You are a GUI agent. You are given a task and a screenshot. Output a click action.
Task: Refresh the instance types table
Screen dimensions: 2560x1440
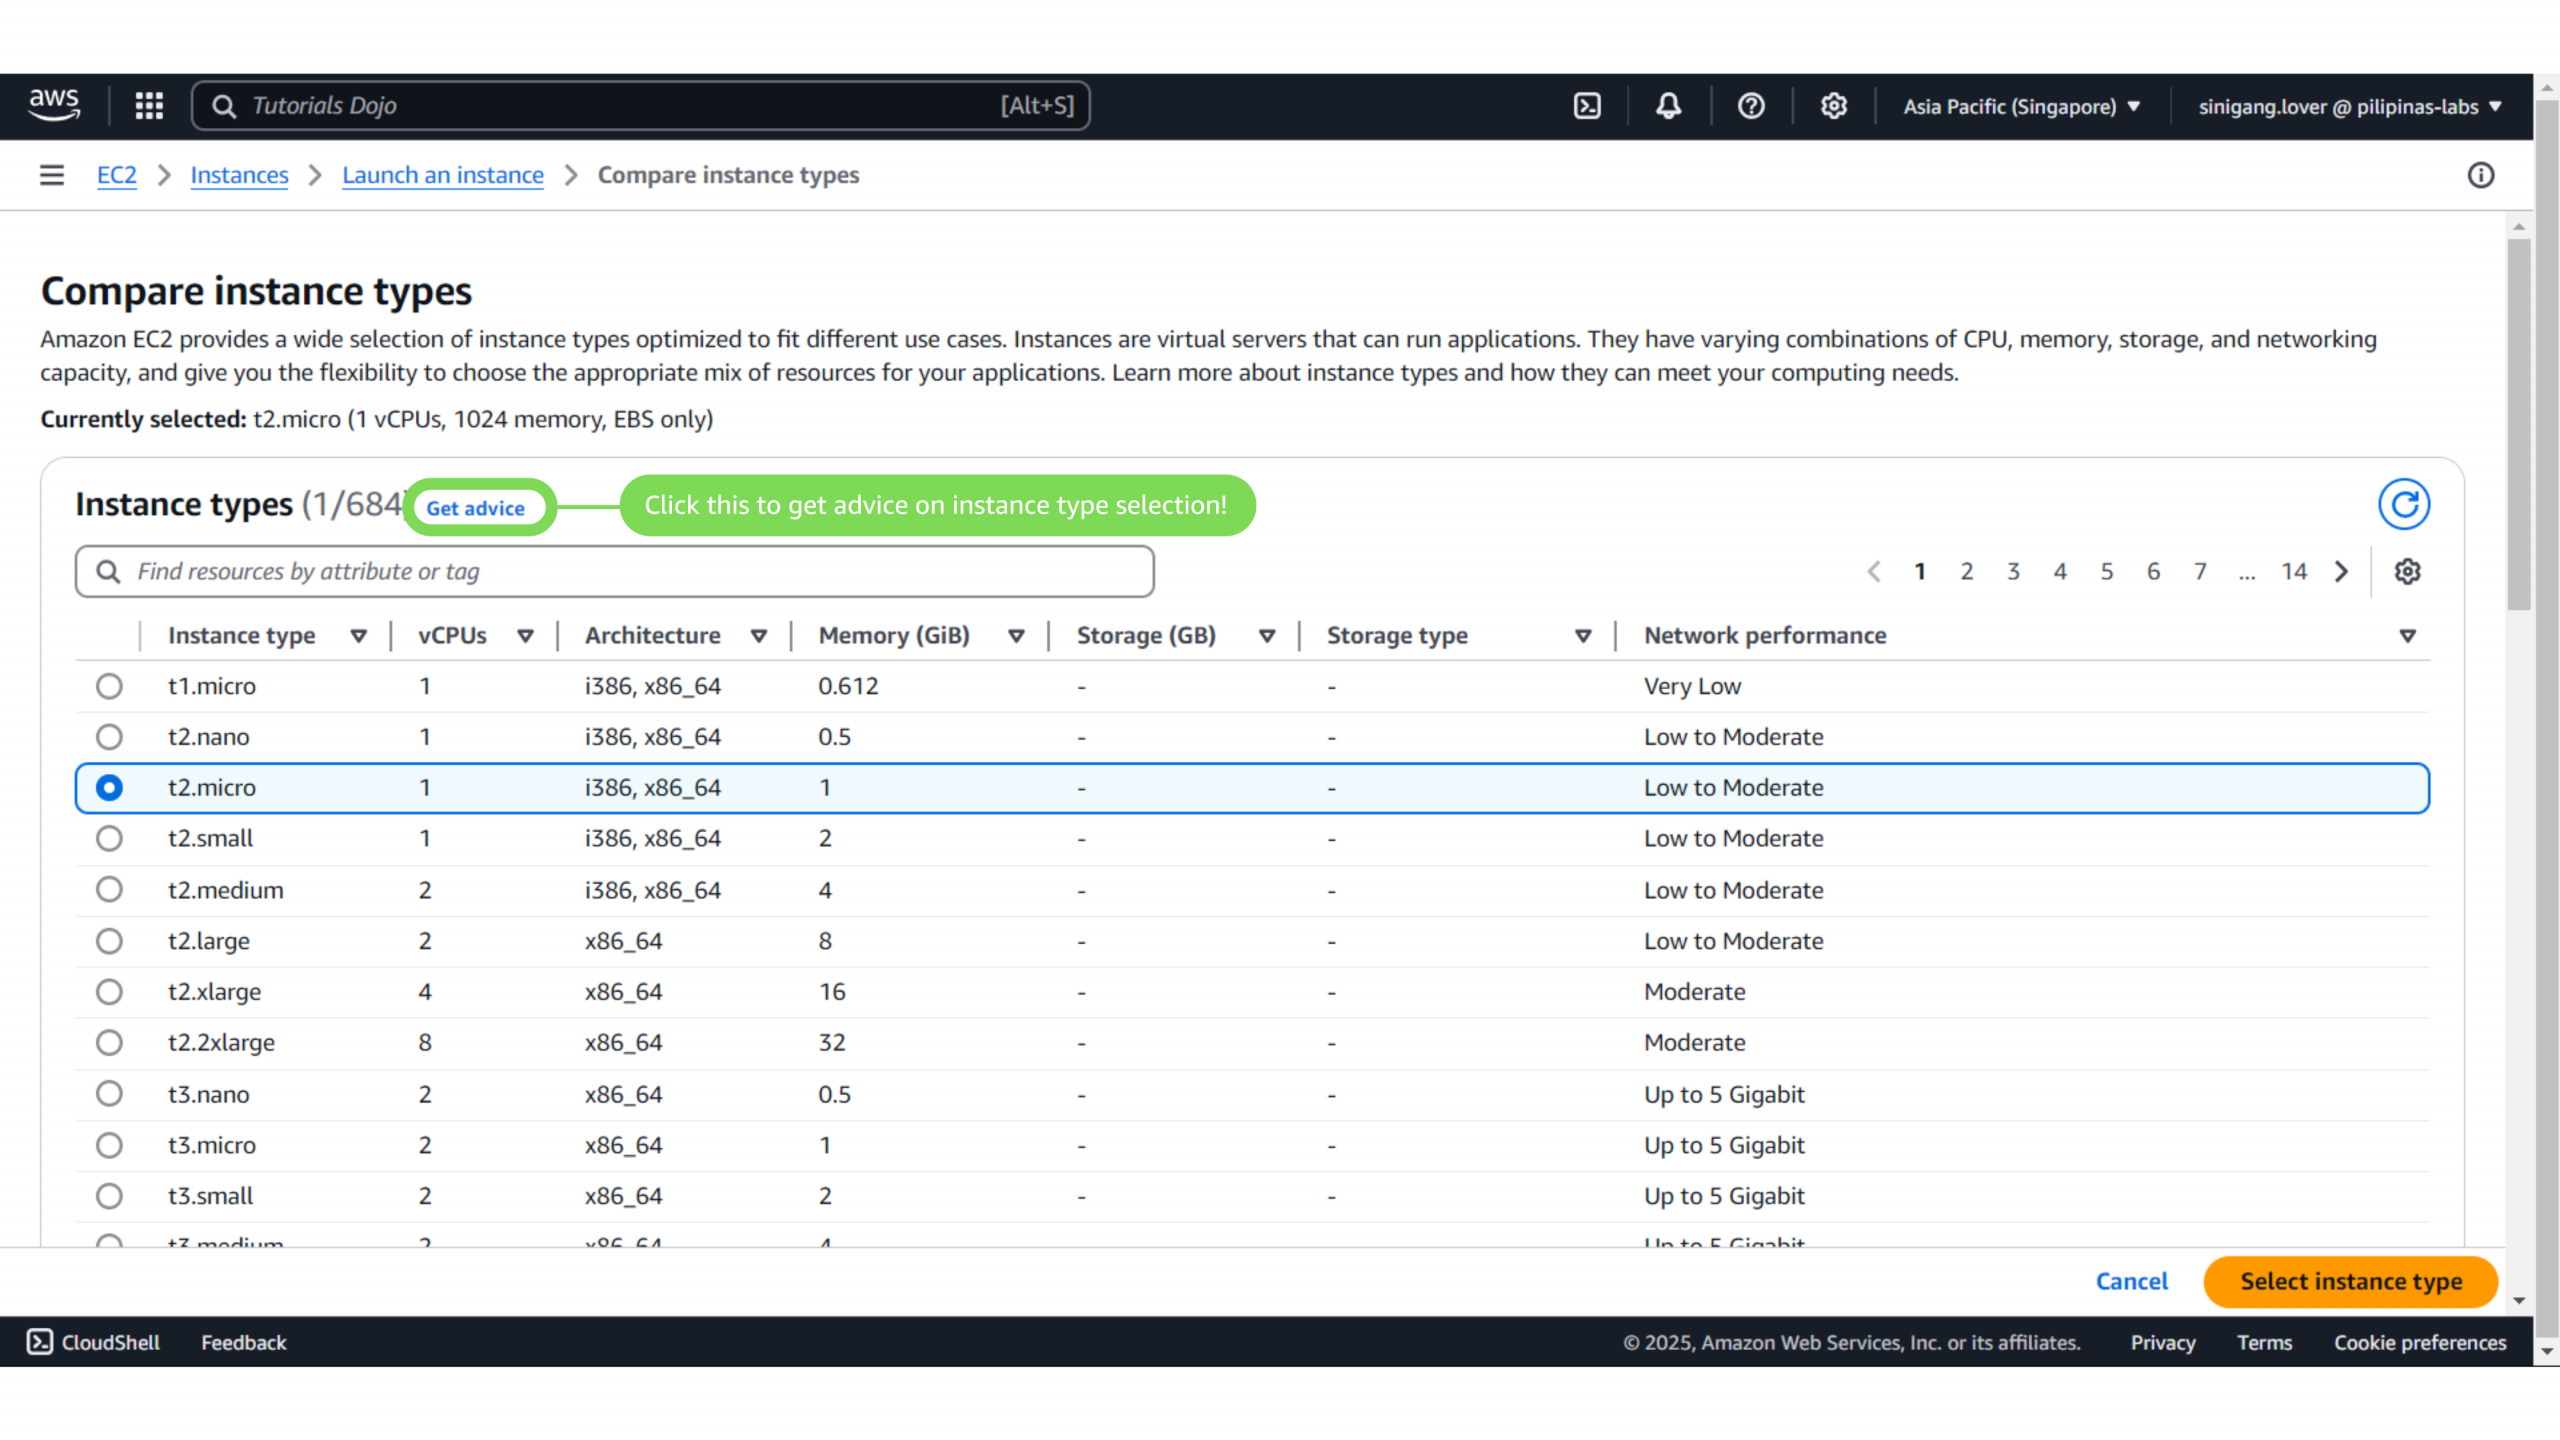pyautogui.click(x=2404, y=504)
